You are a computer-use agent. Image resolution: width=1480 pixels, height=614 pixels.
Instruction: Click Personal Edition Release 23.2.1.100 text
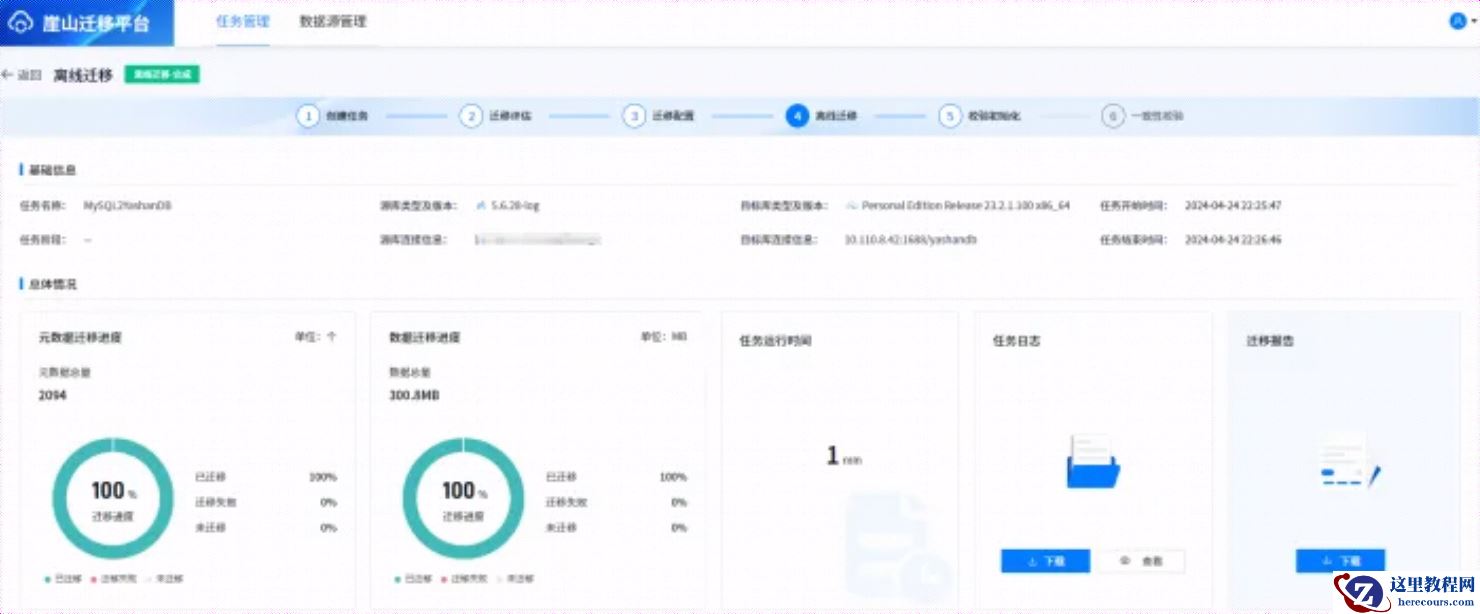pos(965,205)
